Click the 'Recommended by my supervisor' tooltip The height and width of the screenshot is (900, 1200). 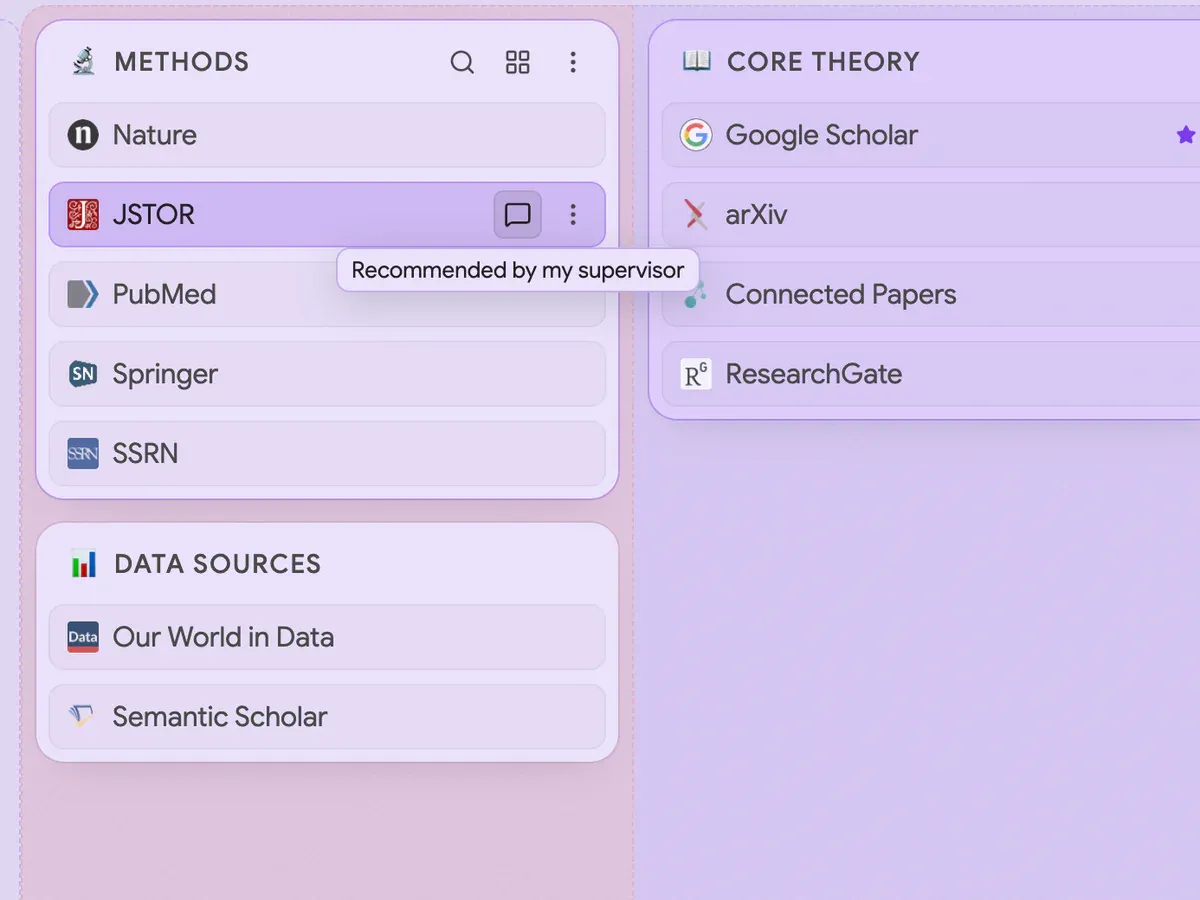[518, 270]
